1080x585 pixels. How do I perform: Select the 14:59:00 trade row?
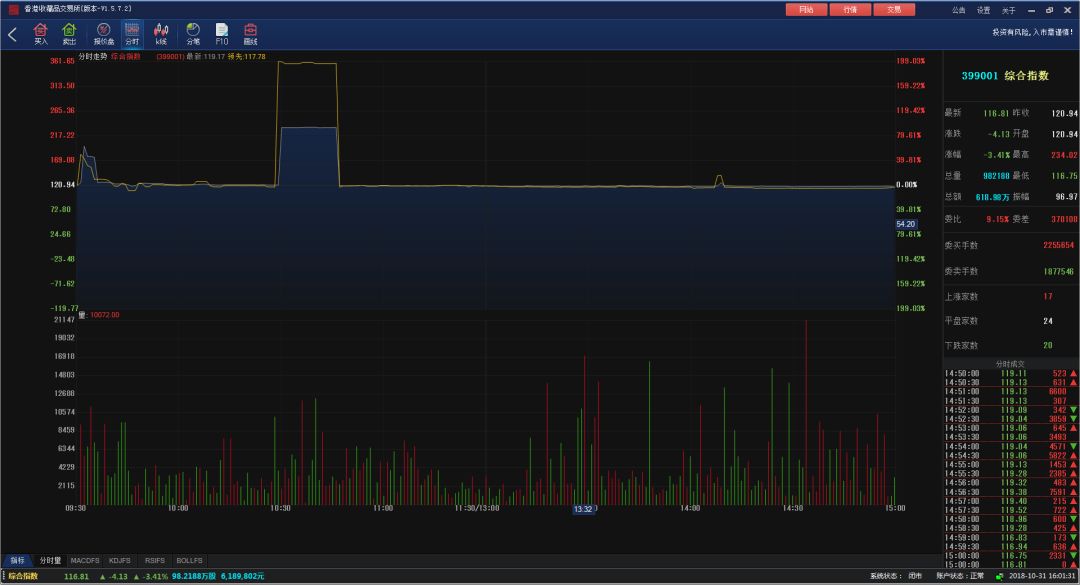point(1010,537)
